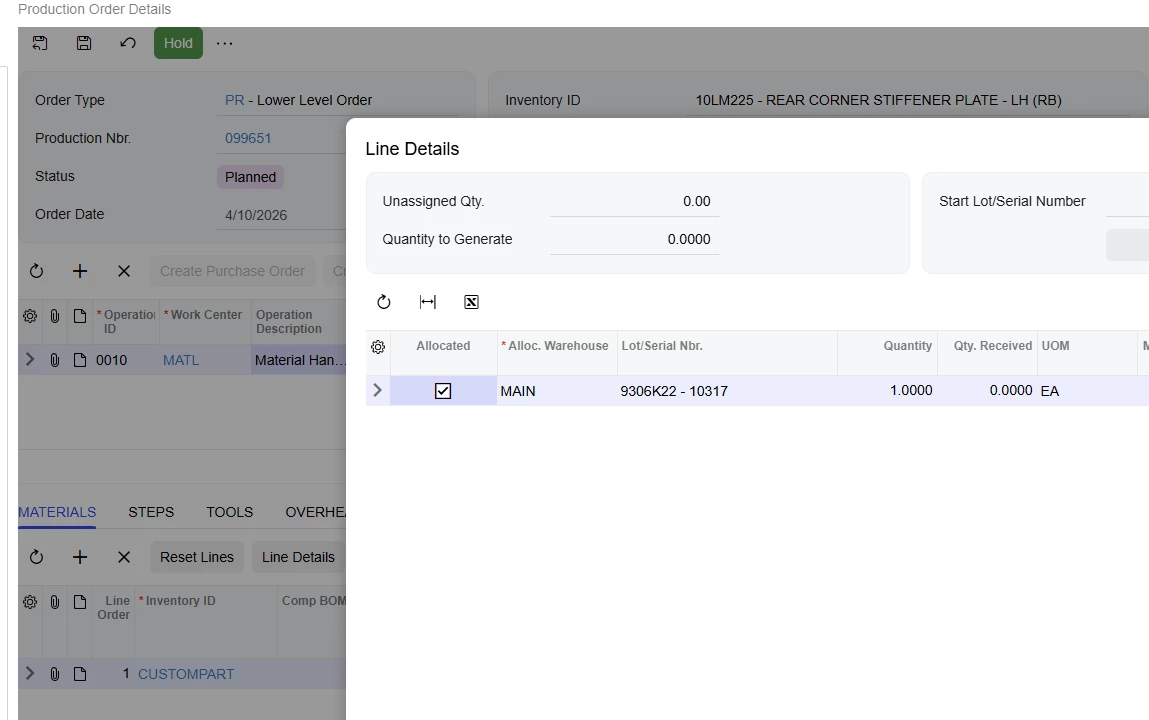
Task: Click the notes header icon in operations grid
Action: tap(80, 316)
